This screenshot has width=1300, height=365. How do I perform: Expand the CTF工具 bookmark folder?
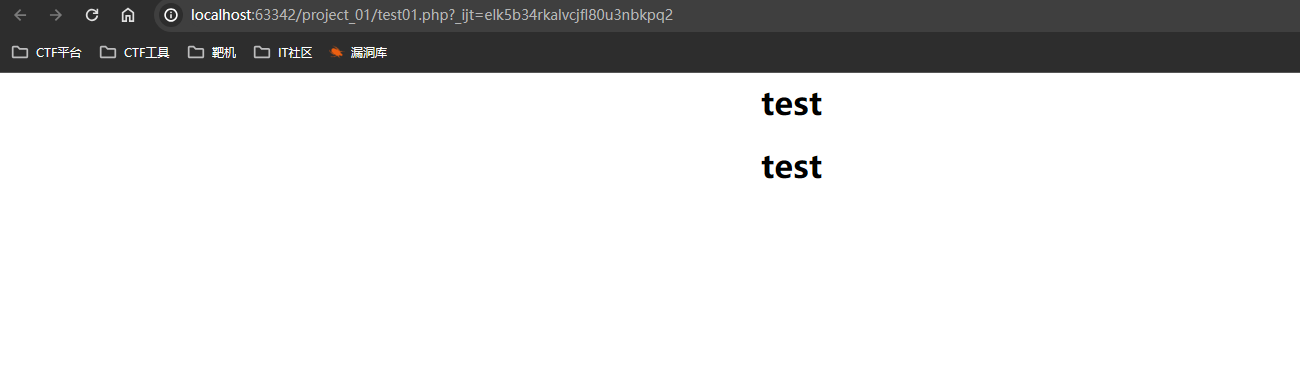tap(135, 52)
